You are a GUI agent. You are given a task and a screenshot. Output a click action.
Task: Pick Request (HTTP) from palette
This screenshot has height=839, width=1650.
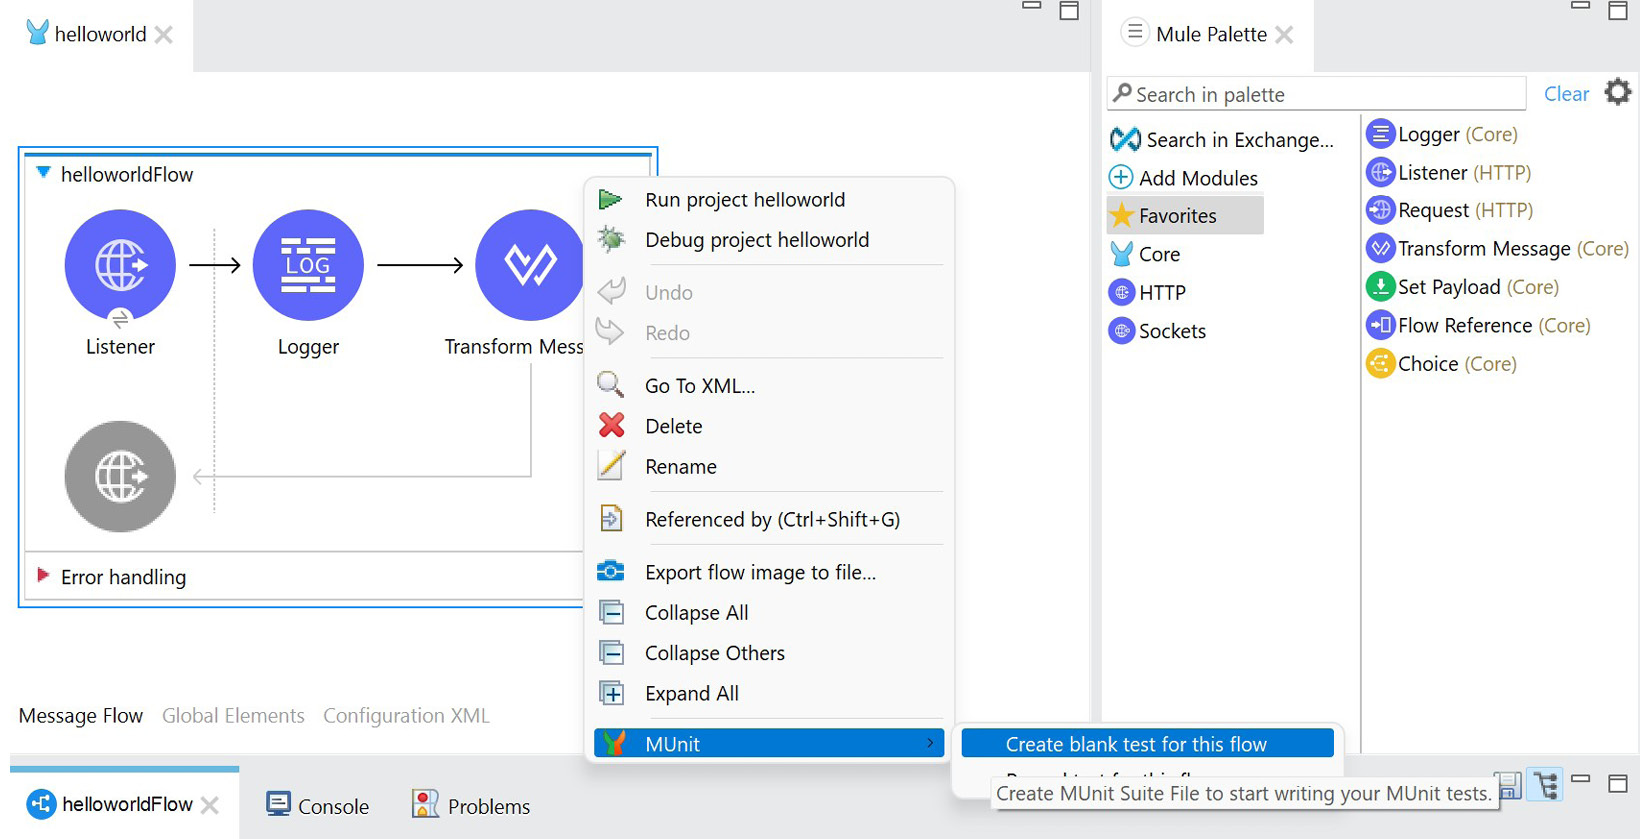(1450, 210)
